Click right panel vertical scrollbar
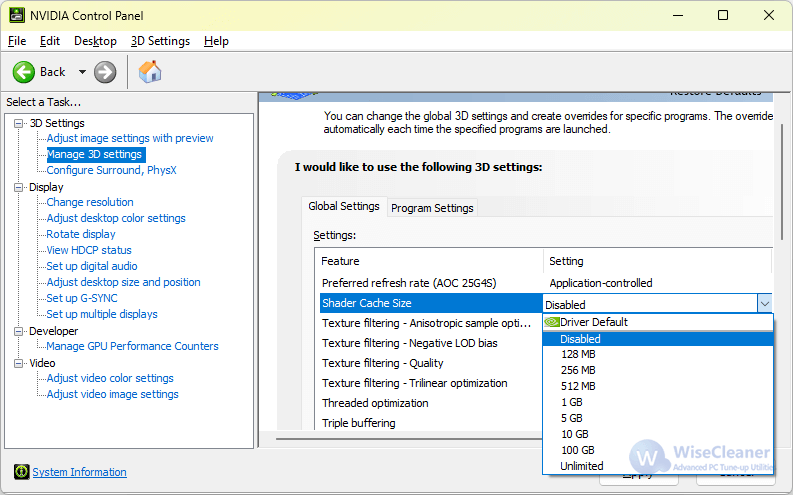793x495 pixels. click(782, 182)
